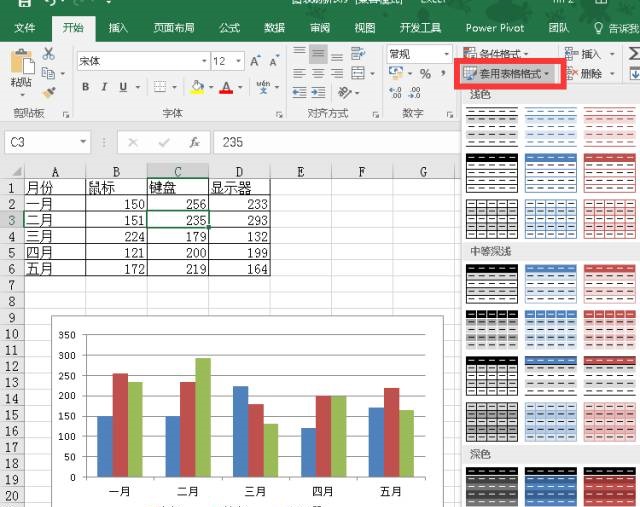Center text horizontally in cell
The image size is (640, 507).
pos(318,73)
